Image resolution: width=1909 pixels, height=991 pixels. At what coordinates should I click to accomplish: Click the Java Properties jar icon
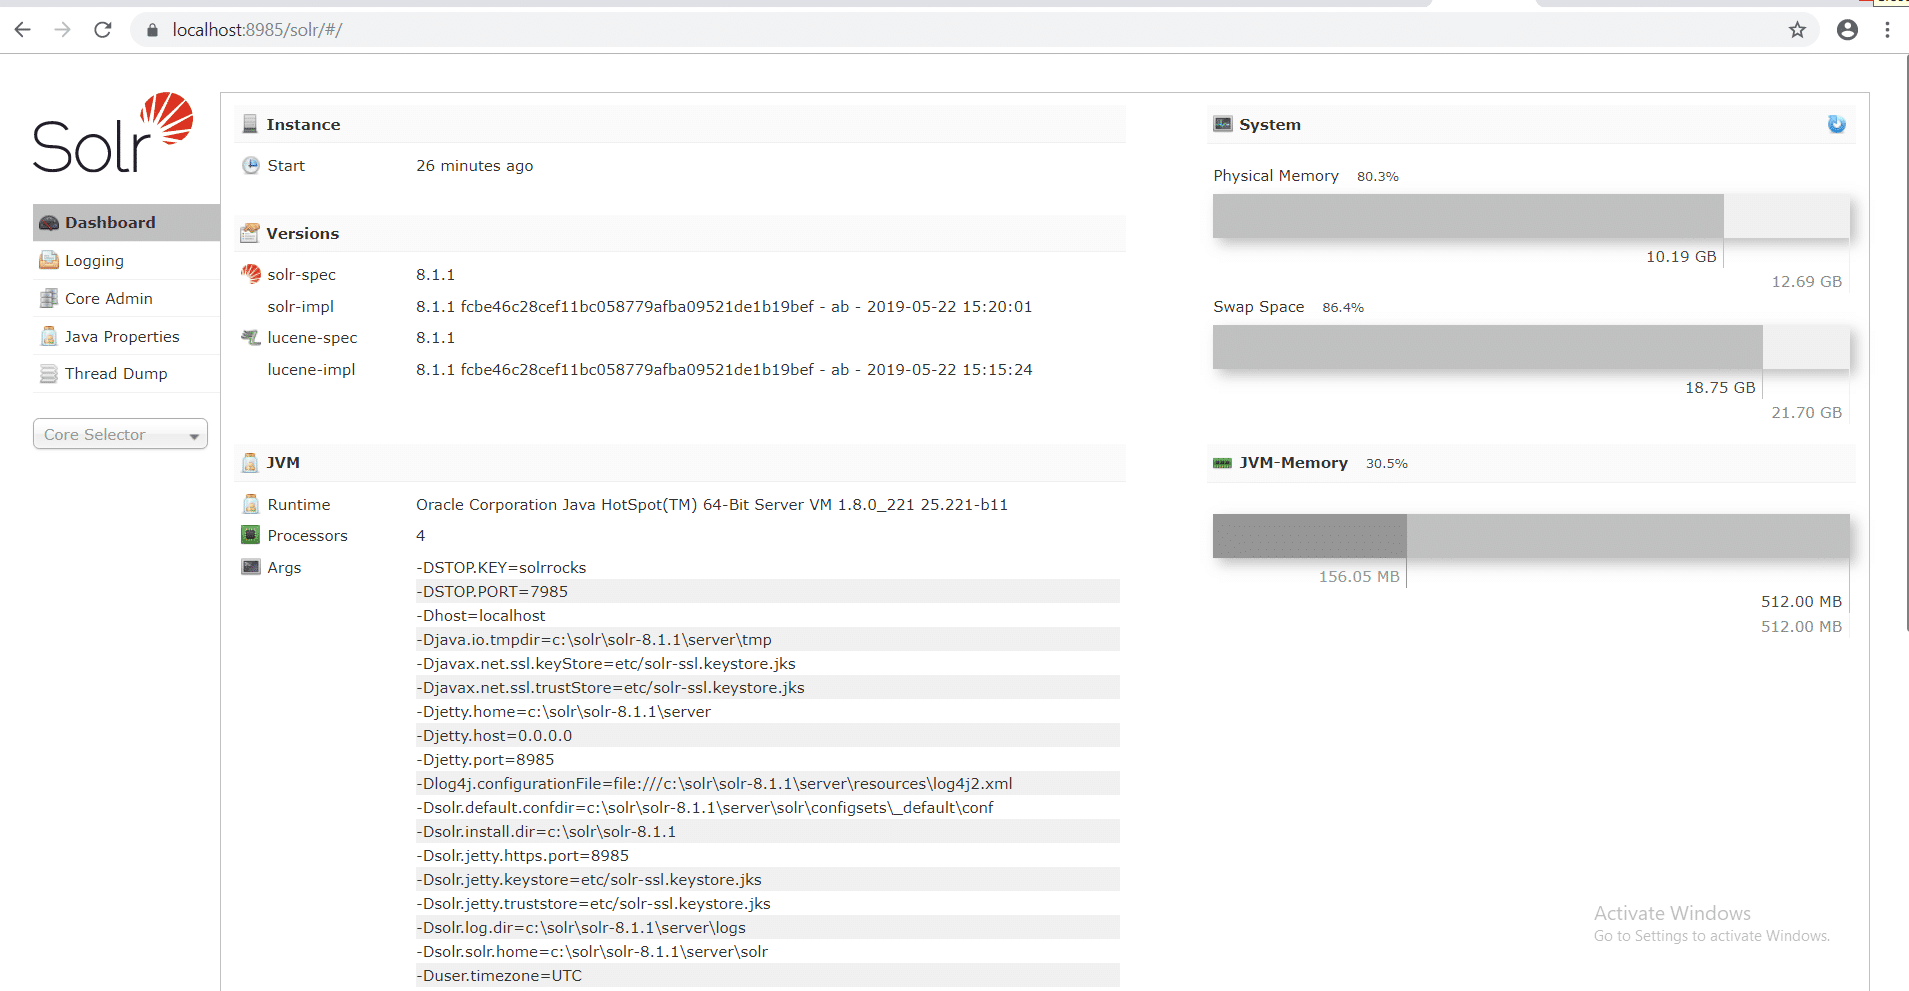pos(49,336)
